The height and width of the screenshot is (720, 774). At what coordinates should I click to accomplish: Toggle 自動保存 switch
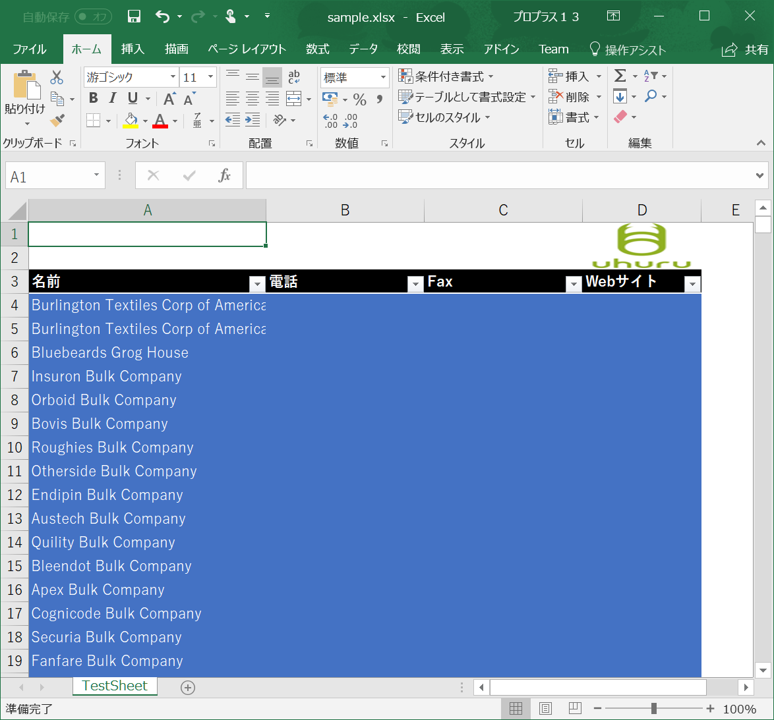[x=93, y=17]
